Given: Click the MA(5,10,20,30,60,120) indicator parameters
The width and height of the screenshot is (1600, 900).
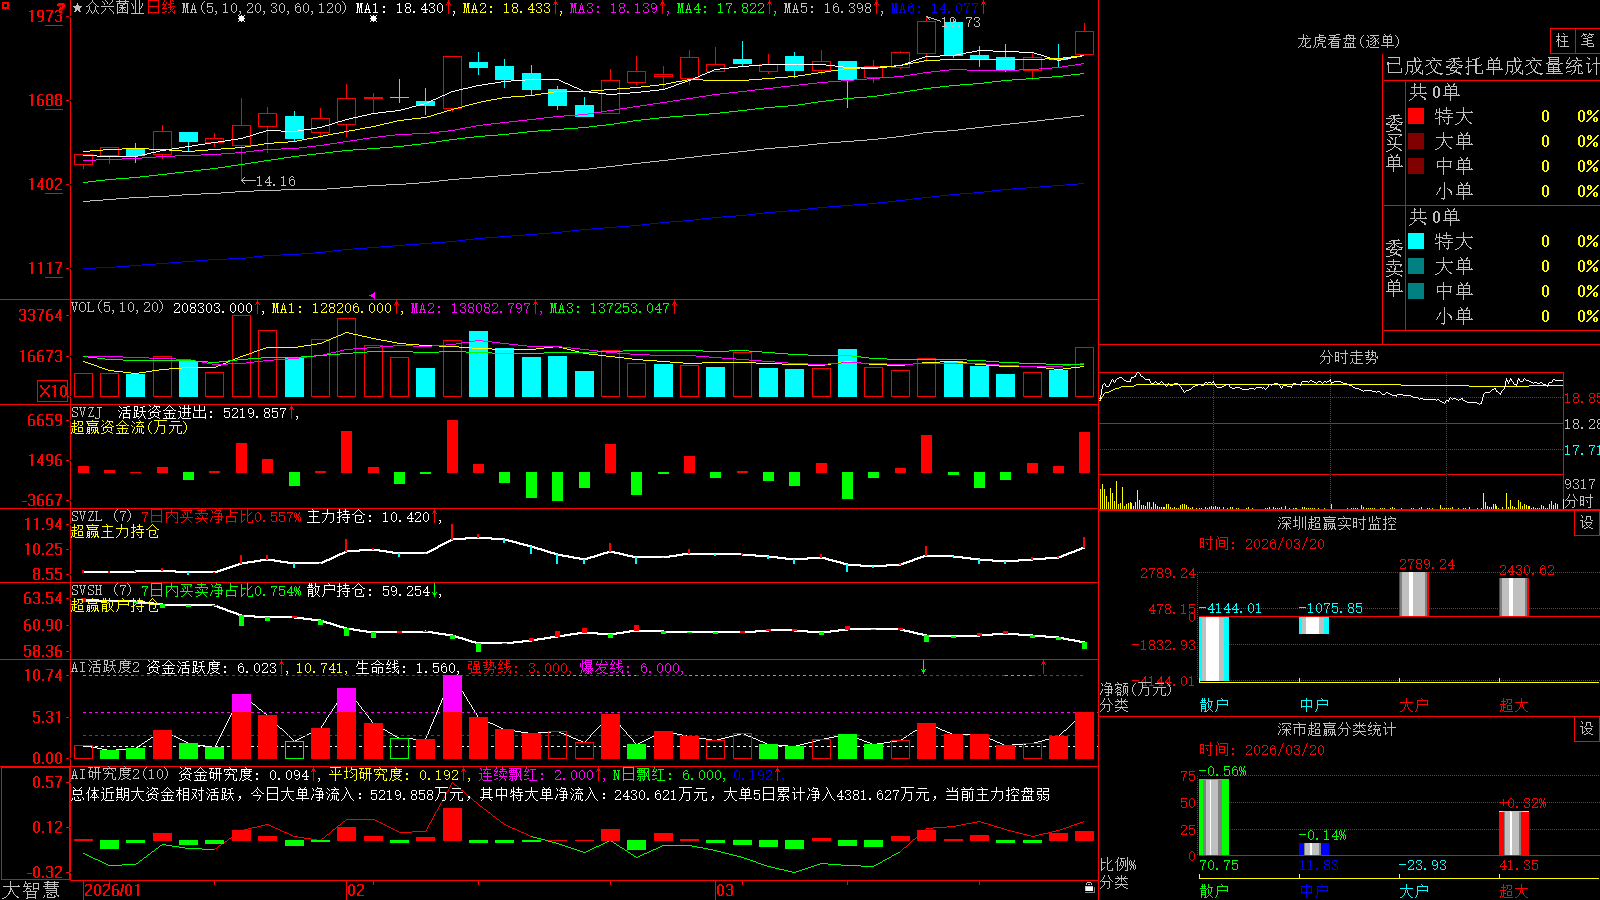Looking at the screenshot, I should 265,8.
